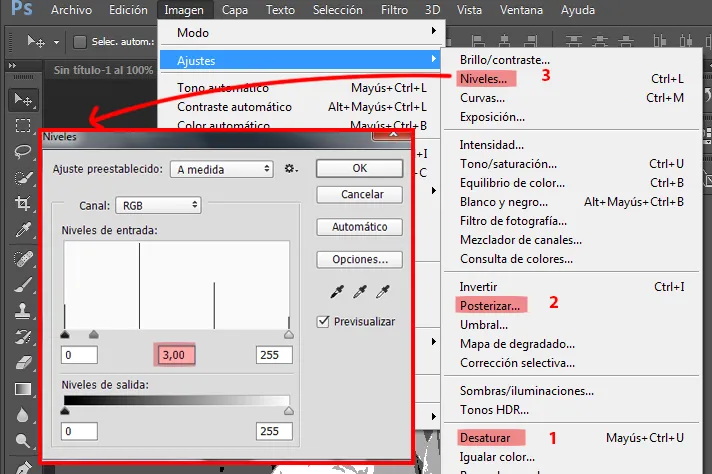712x474 pixels.
Task: Select the Brush tool
Action: point(23,285)
